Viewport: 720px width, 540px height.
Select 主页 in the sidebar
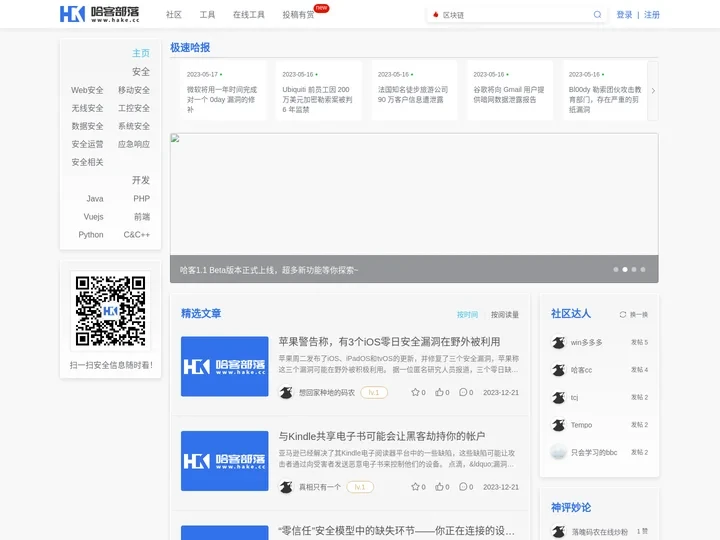click(x=141, y=53)
